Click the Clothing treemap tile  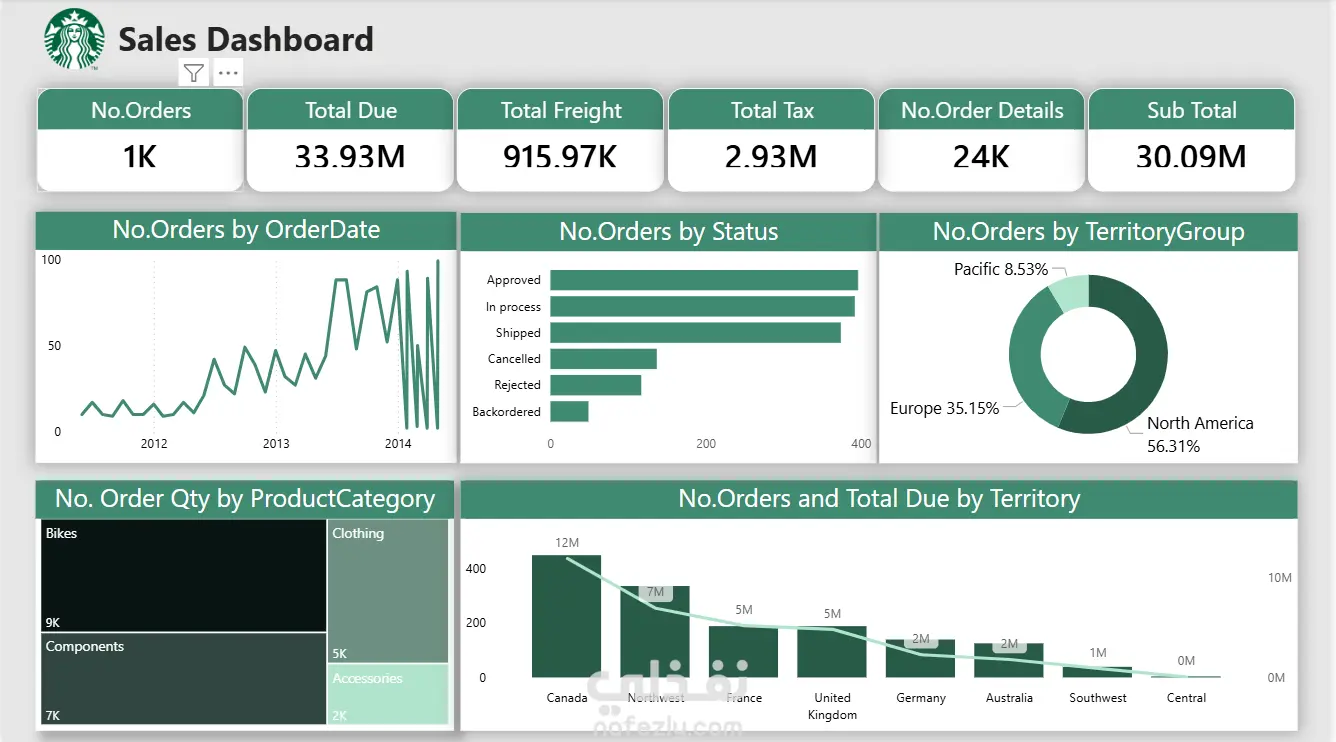pyautogui.click(x=388, y=591)
